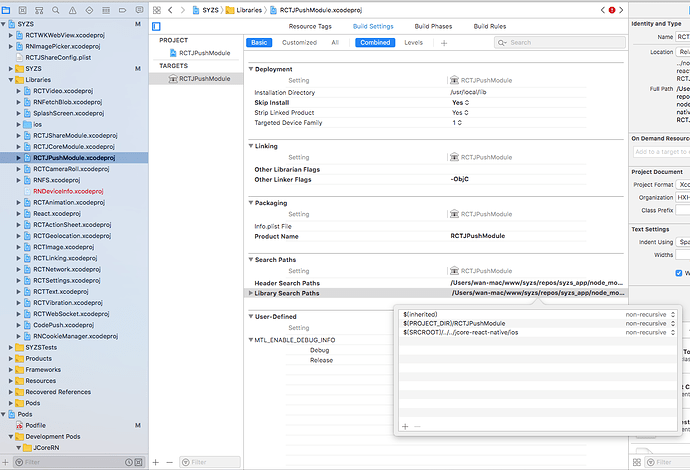The image size is (690, 470).
Task: Click the related items grid icon
Action: 156,10
